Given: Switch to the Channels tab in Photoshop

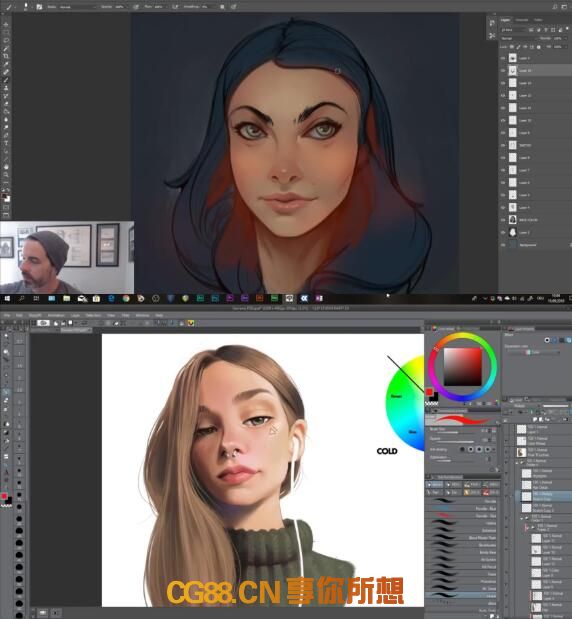Looking at the screenshot, I should [x=522, y=20].
